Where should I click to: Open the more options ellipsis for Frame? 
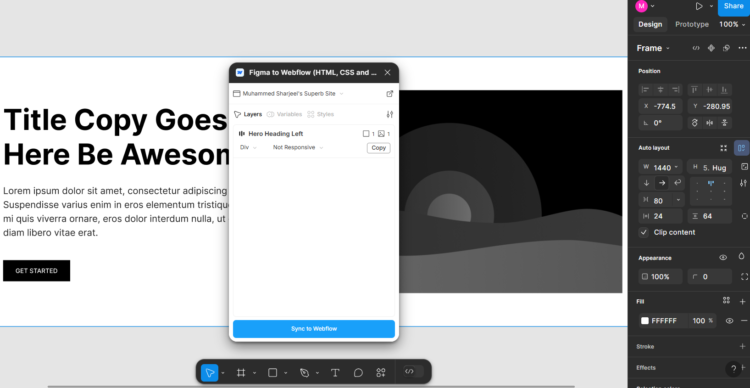(742, 48)
